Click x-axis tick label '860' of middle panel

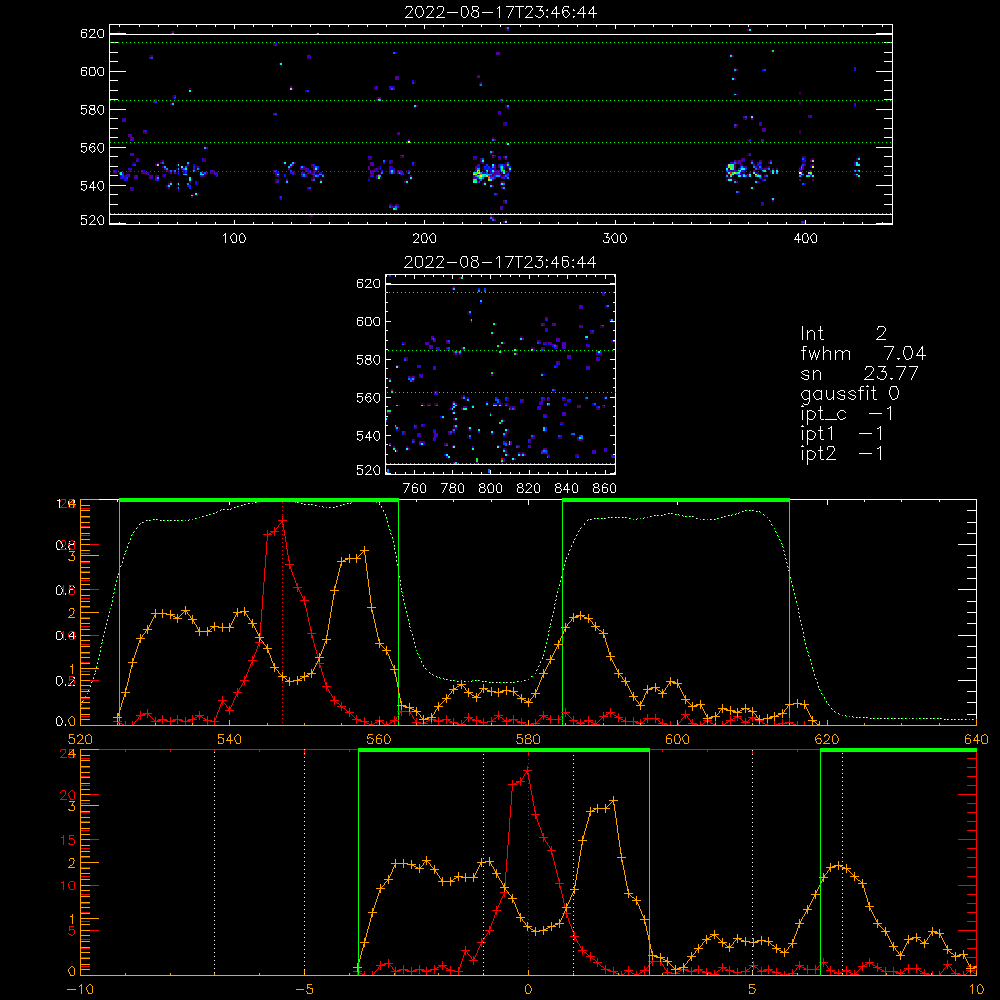pyautogui.click(x=604, y=489)
